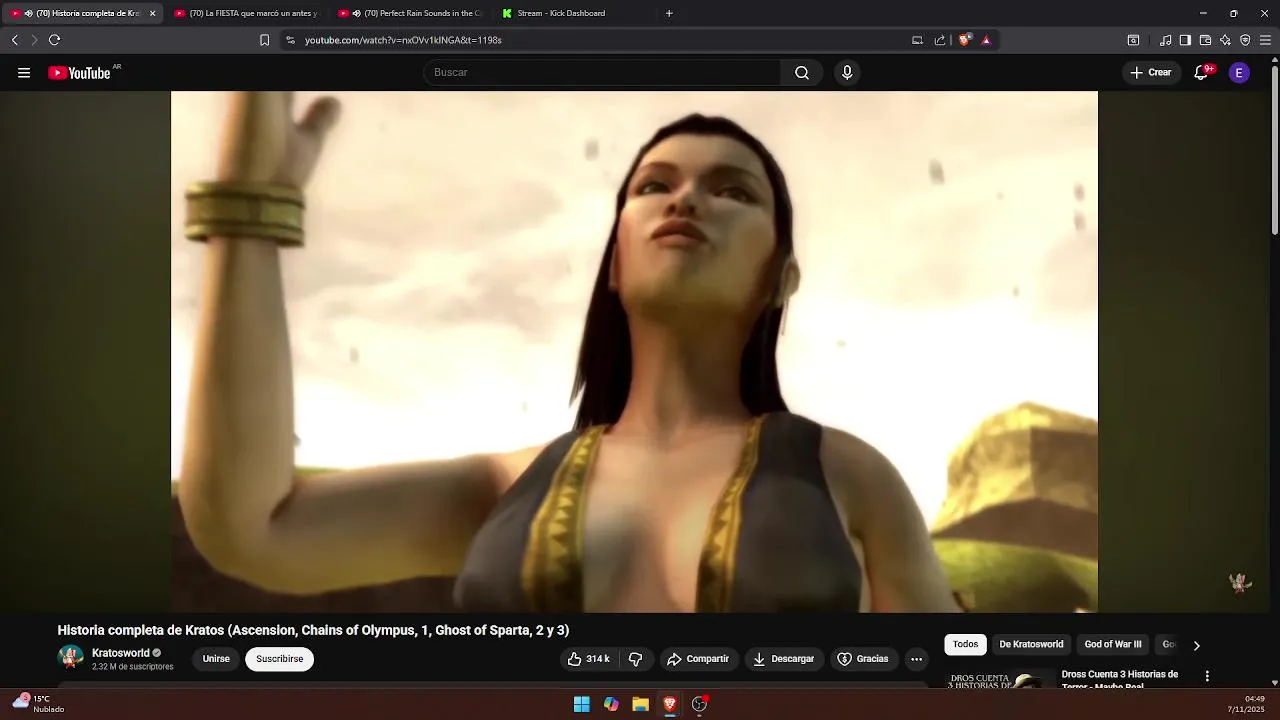Show next filter chips with arrow
This screenshot has height=720, width=1280.
point(1196,645)
